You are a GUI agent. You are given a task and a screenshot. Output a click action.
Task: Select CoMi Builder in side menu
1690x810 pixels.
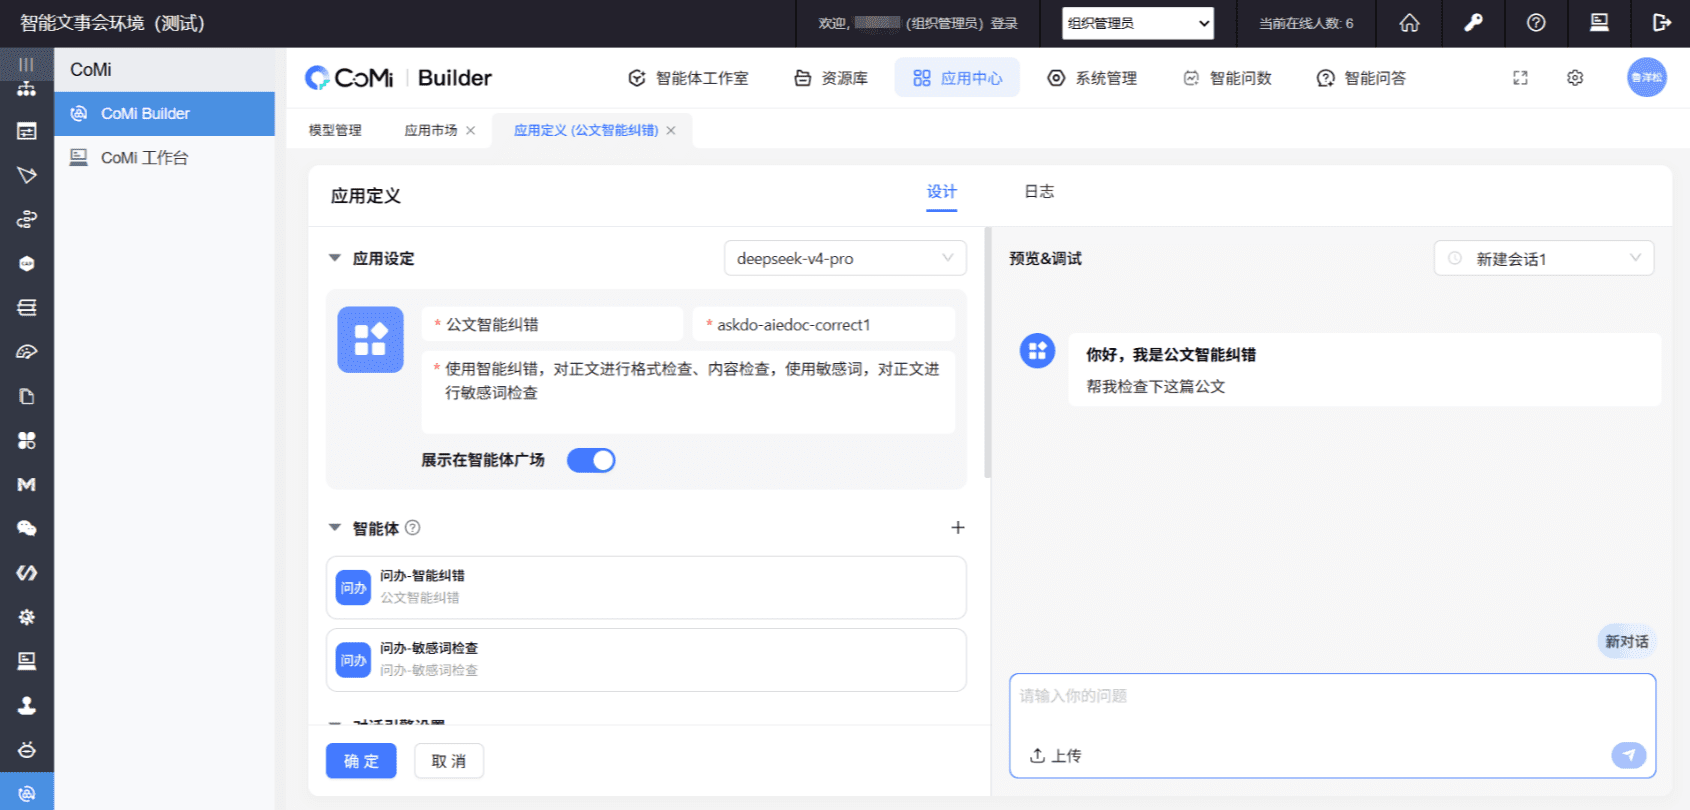[x=165, y=114]
